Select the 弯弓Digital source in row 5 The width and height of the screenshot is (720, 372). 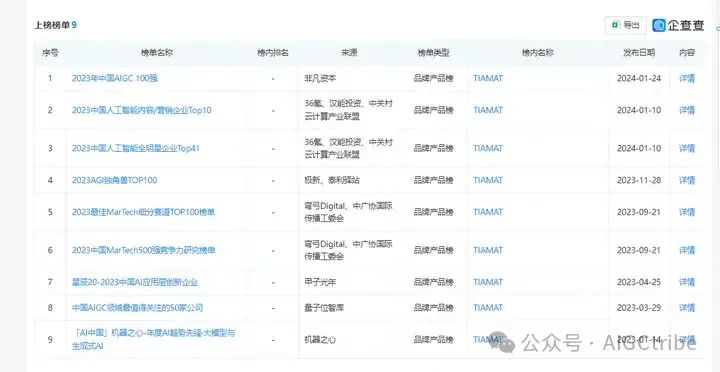[x=349, y=212]
